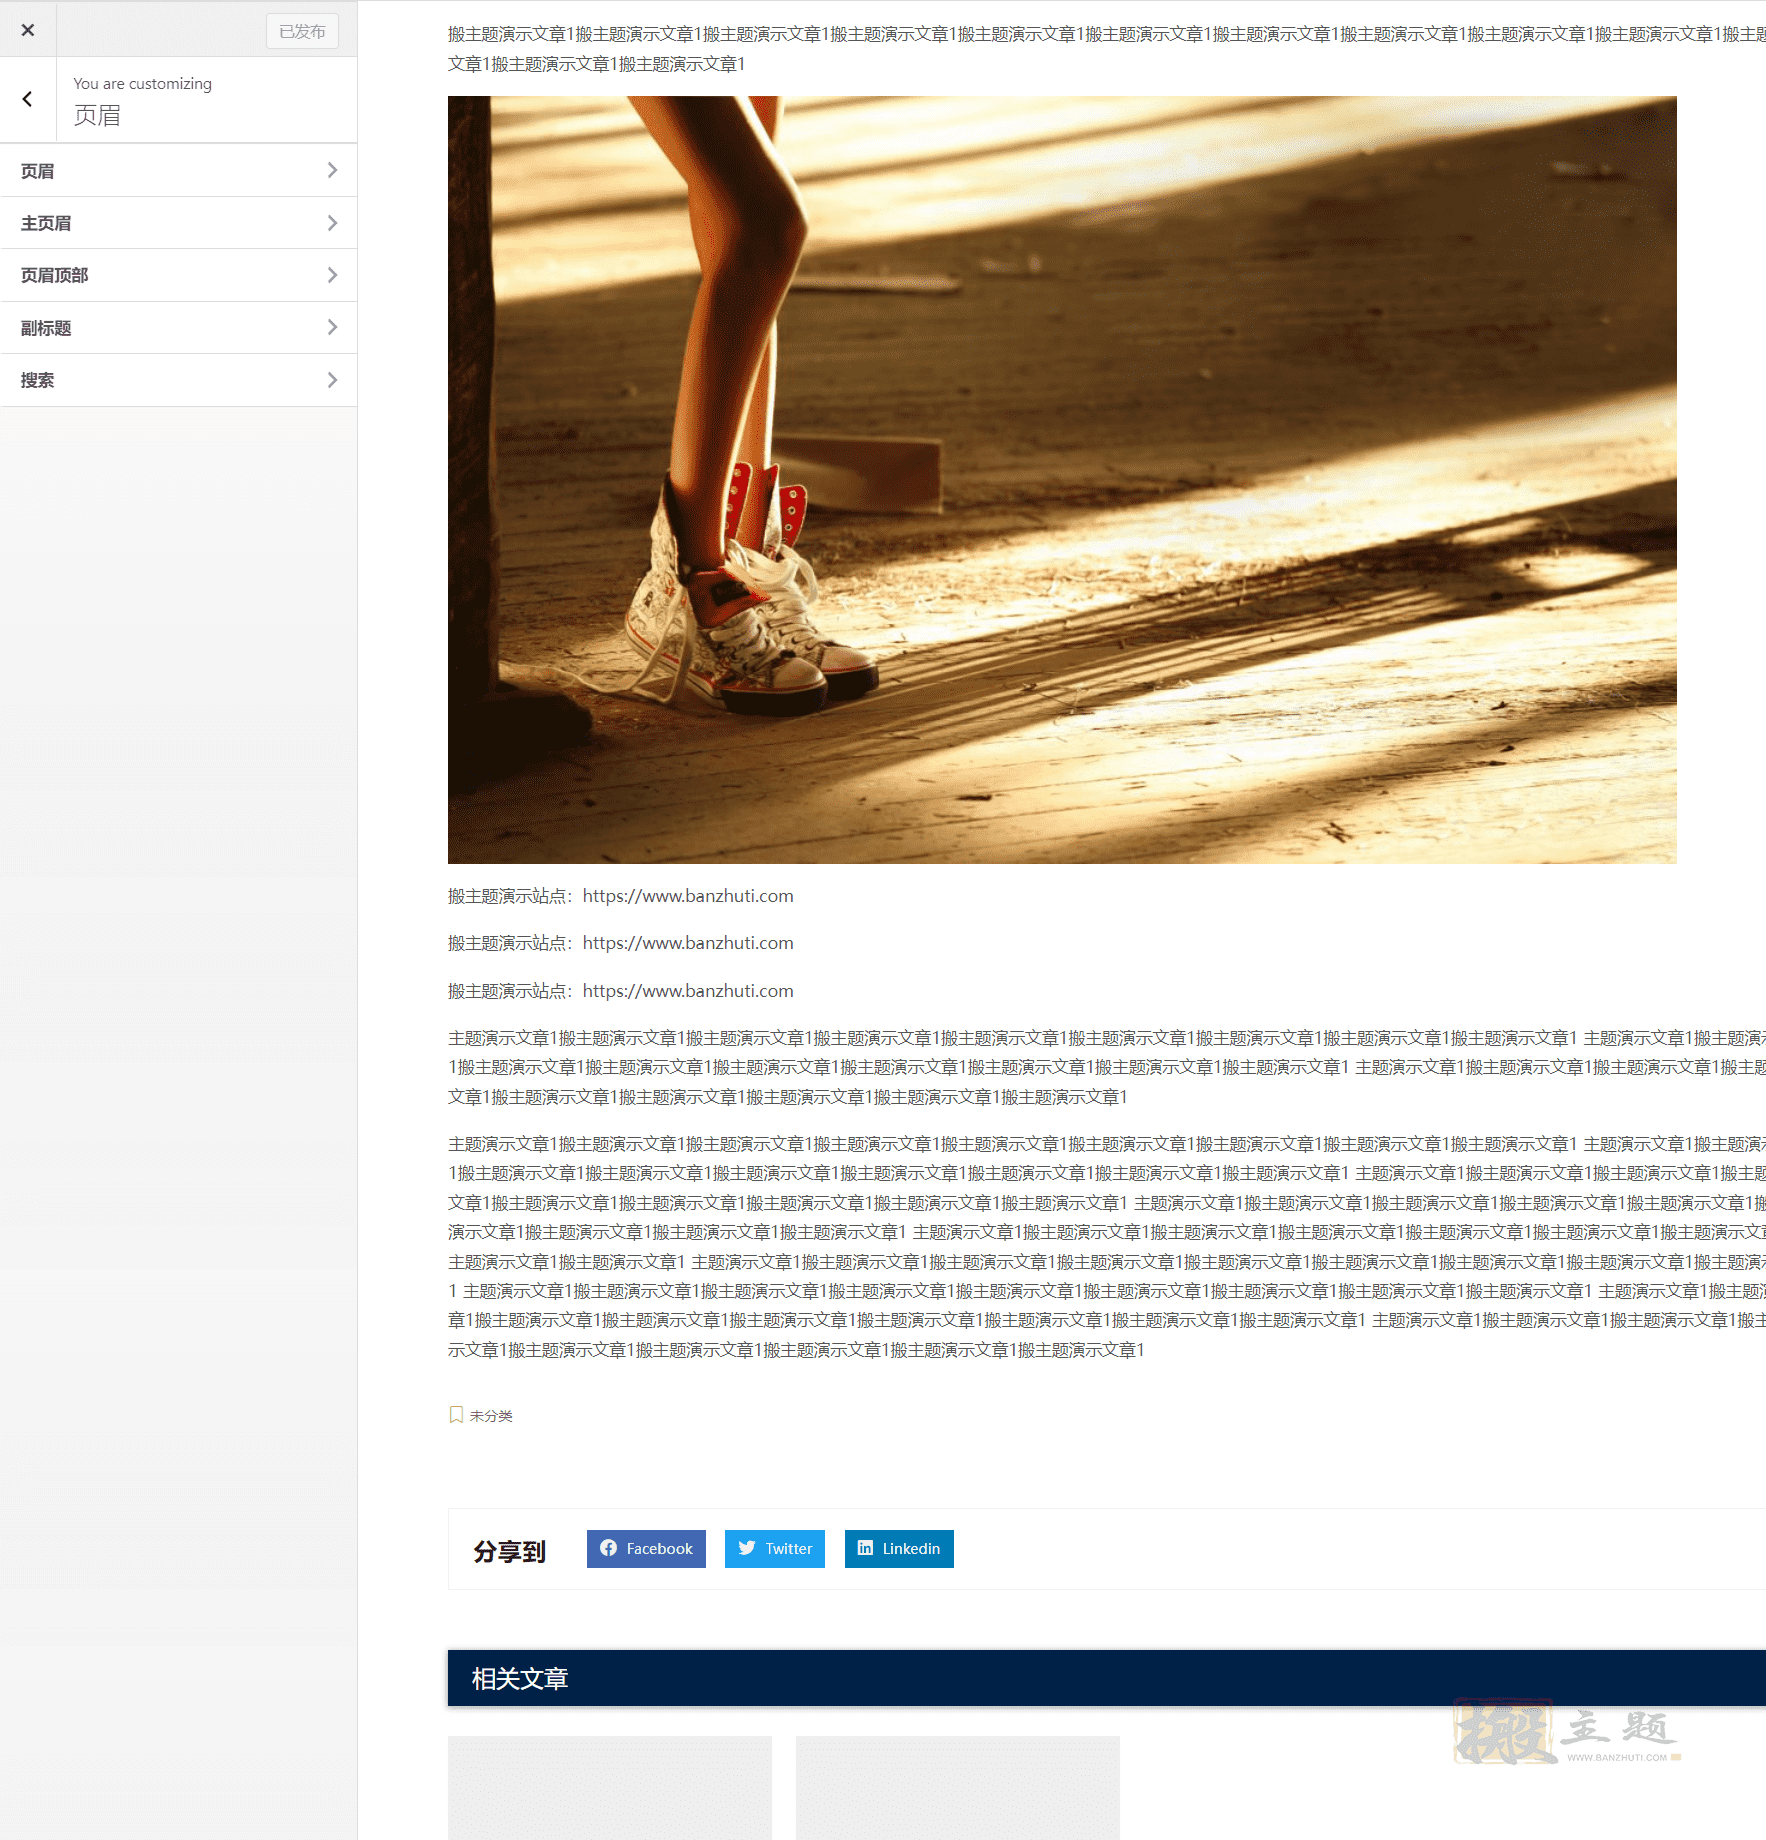Viewport: 1766px width, 1840px height.
Task: Share the post on Twitter
Action: click(775, 1549)
